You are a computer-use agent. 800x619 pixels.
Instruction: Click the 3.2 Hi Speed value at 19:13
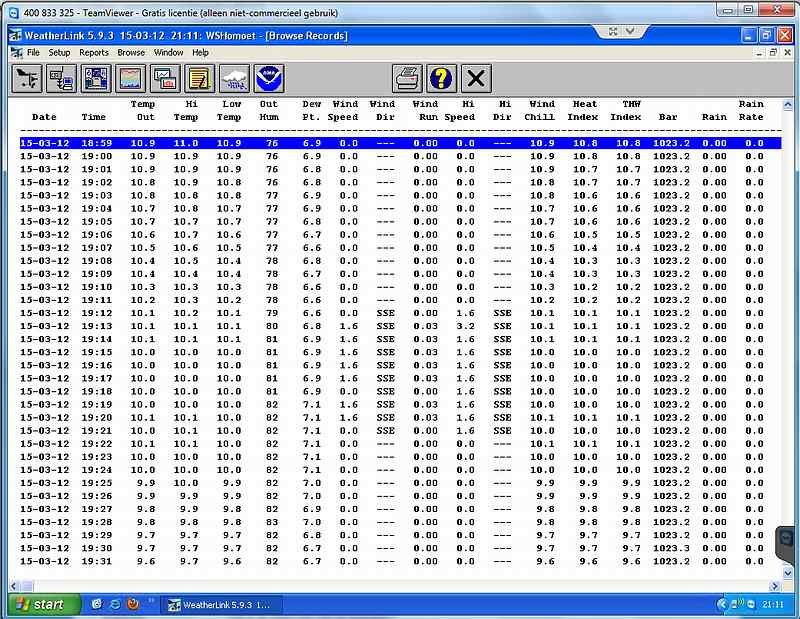point(465,327)
